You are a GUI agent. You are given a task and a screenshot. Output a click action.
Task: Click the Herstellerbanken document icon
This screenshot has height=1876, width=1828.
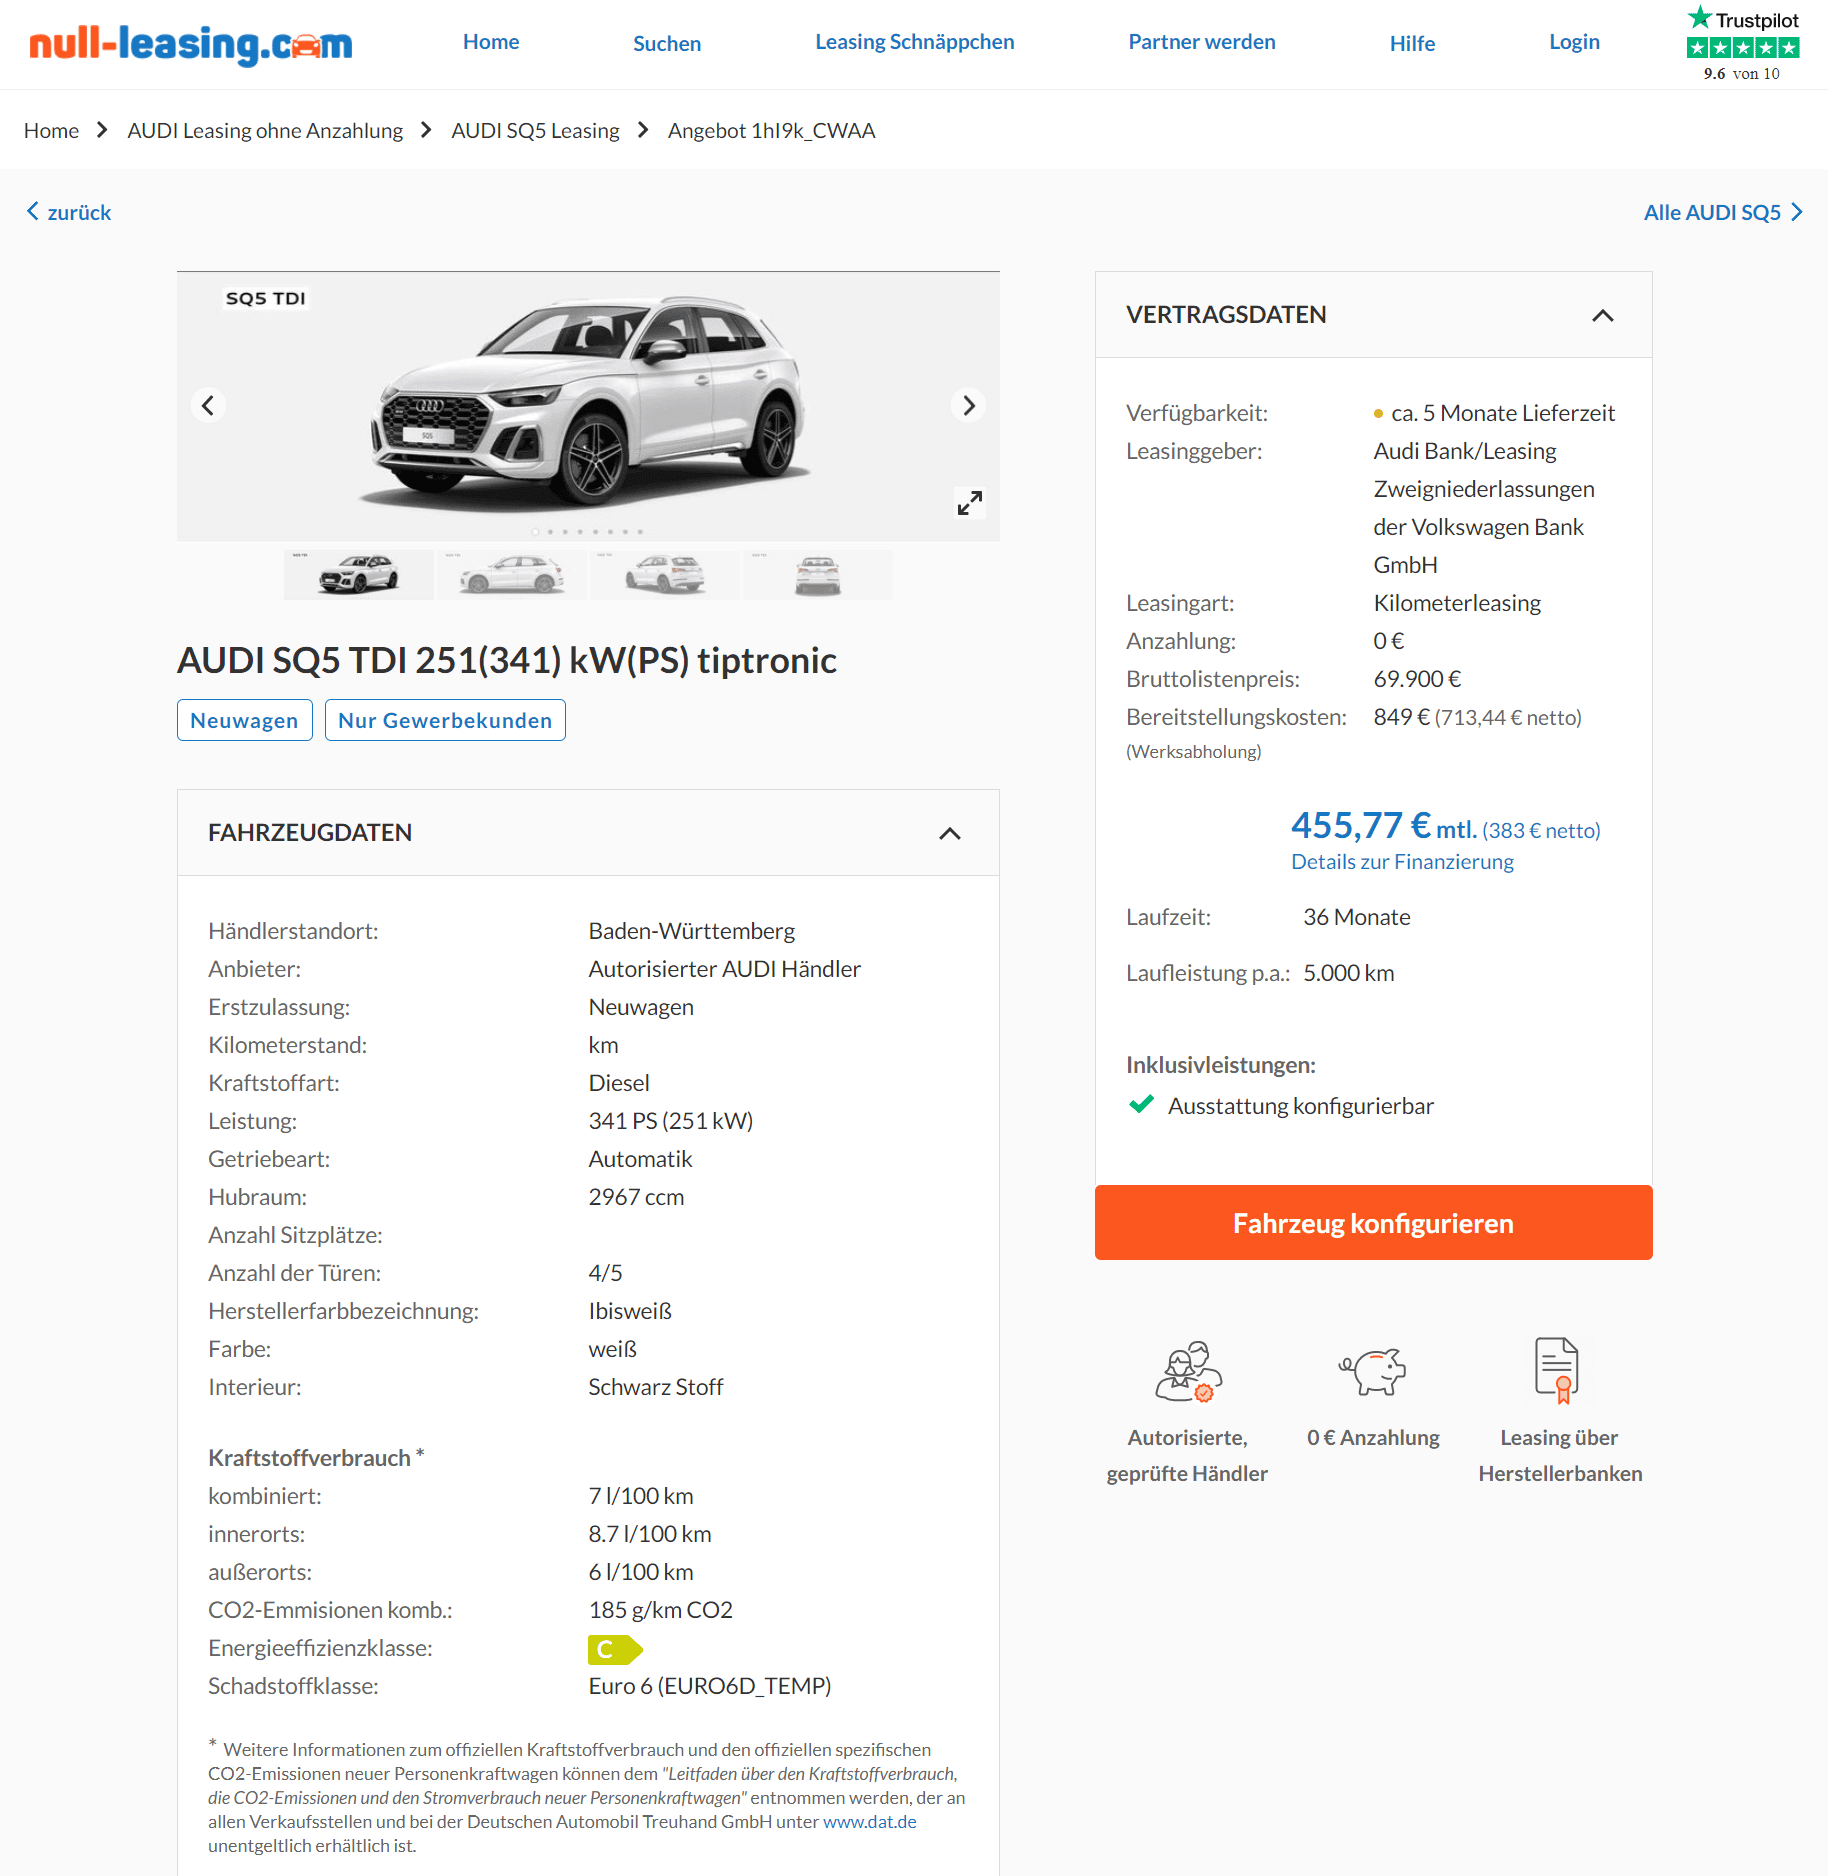click(1558, 1369)
